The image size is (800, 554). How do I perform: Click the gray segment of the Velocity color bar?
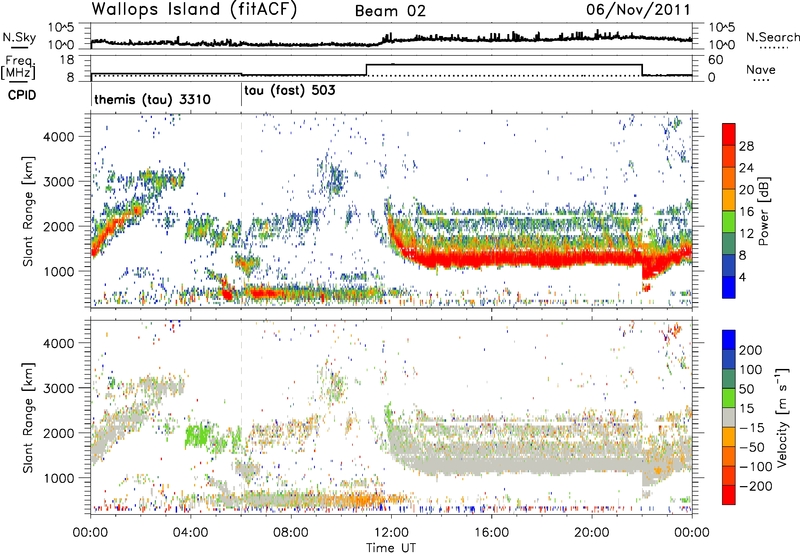click(x=729, y=418)
